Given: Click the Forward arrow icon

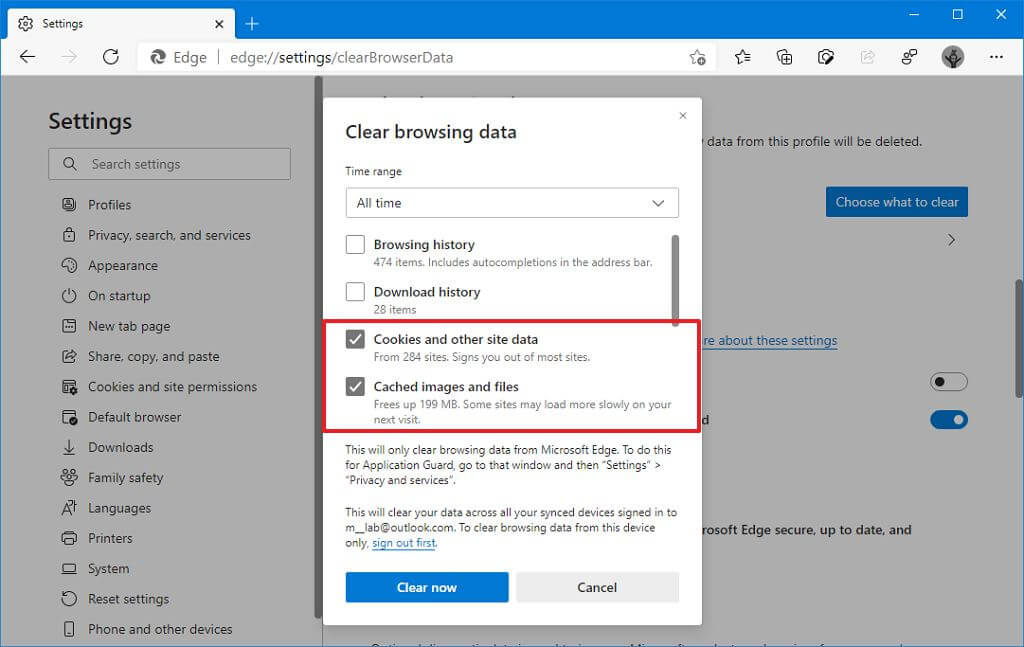Looking at the screenshot, I should pyautogui.click(x=69, y=57).
